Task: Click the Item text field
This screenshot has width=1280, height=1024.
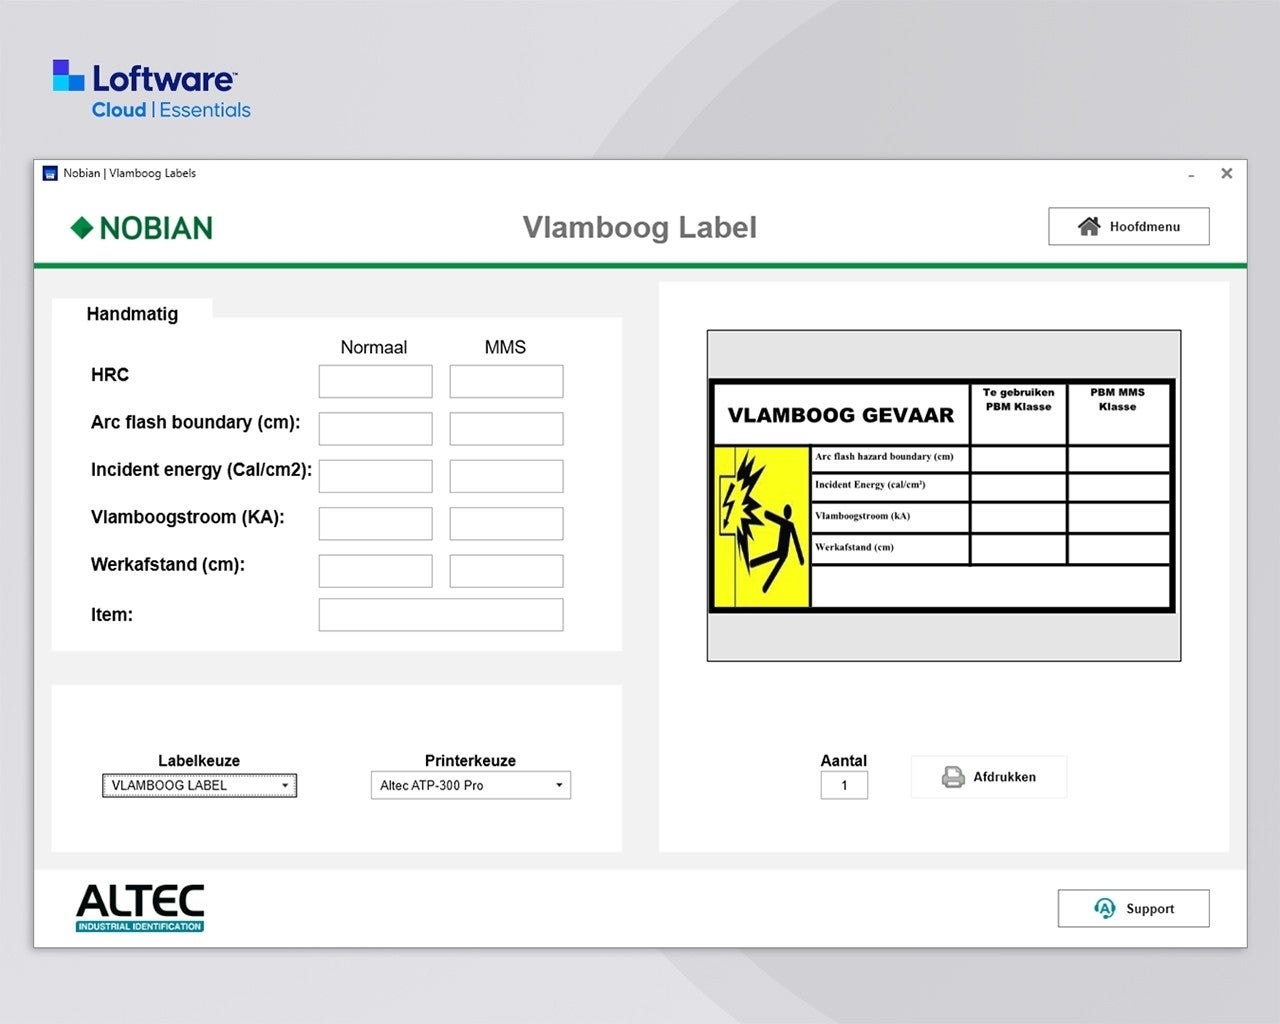Action: [440, 615]
